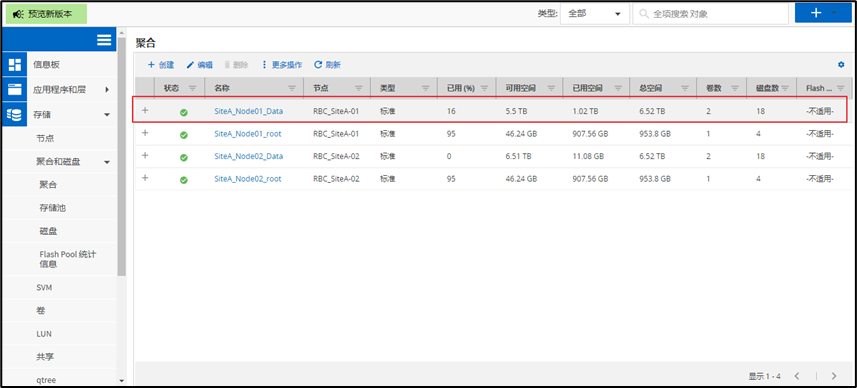The image size is (857, 388).
Task: Click the 刷新 refresh icon
Action: [x=318, y=64]
